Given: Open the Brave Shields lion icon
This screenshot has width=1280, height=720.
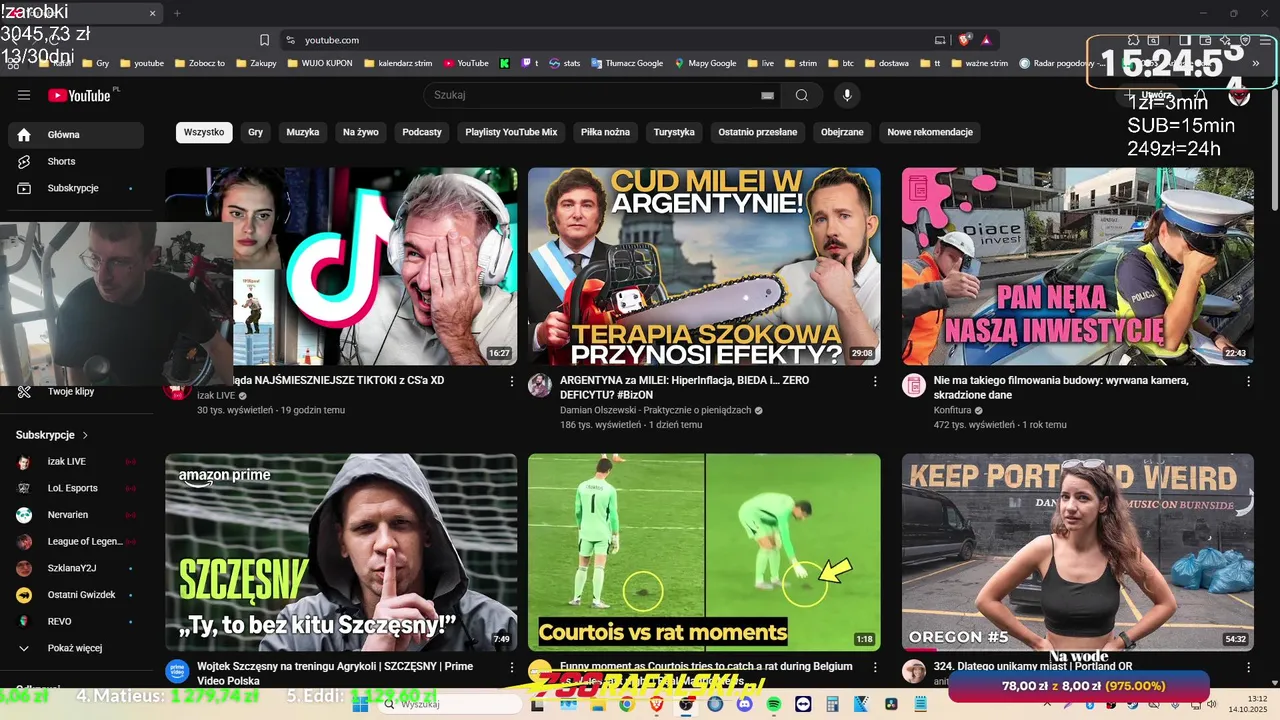Looking at the screenshot, I should (x=964, y=40).
